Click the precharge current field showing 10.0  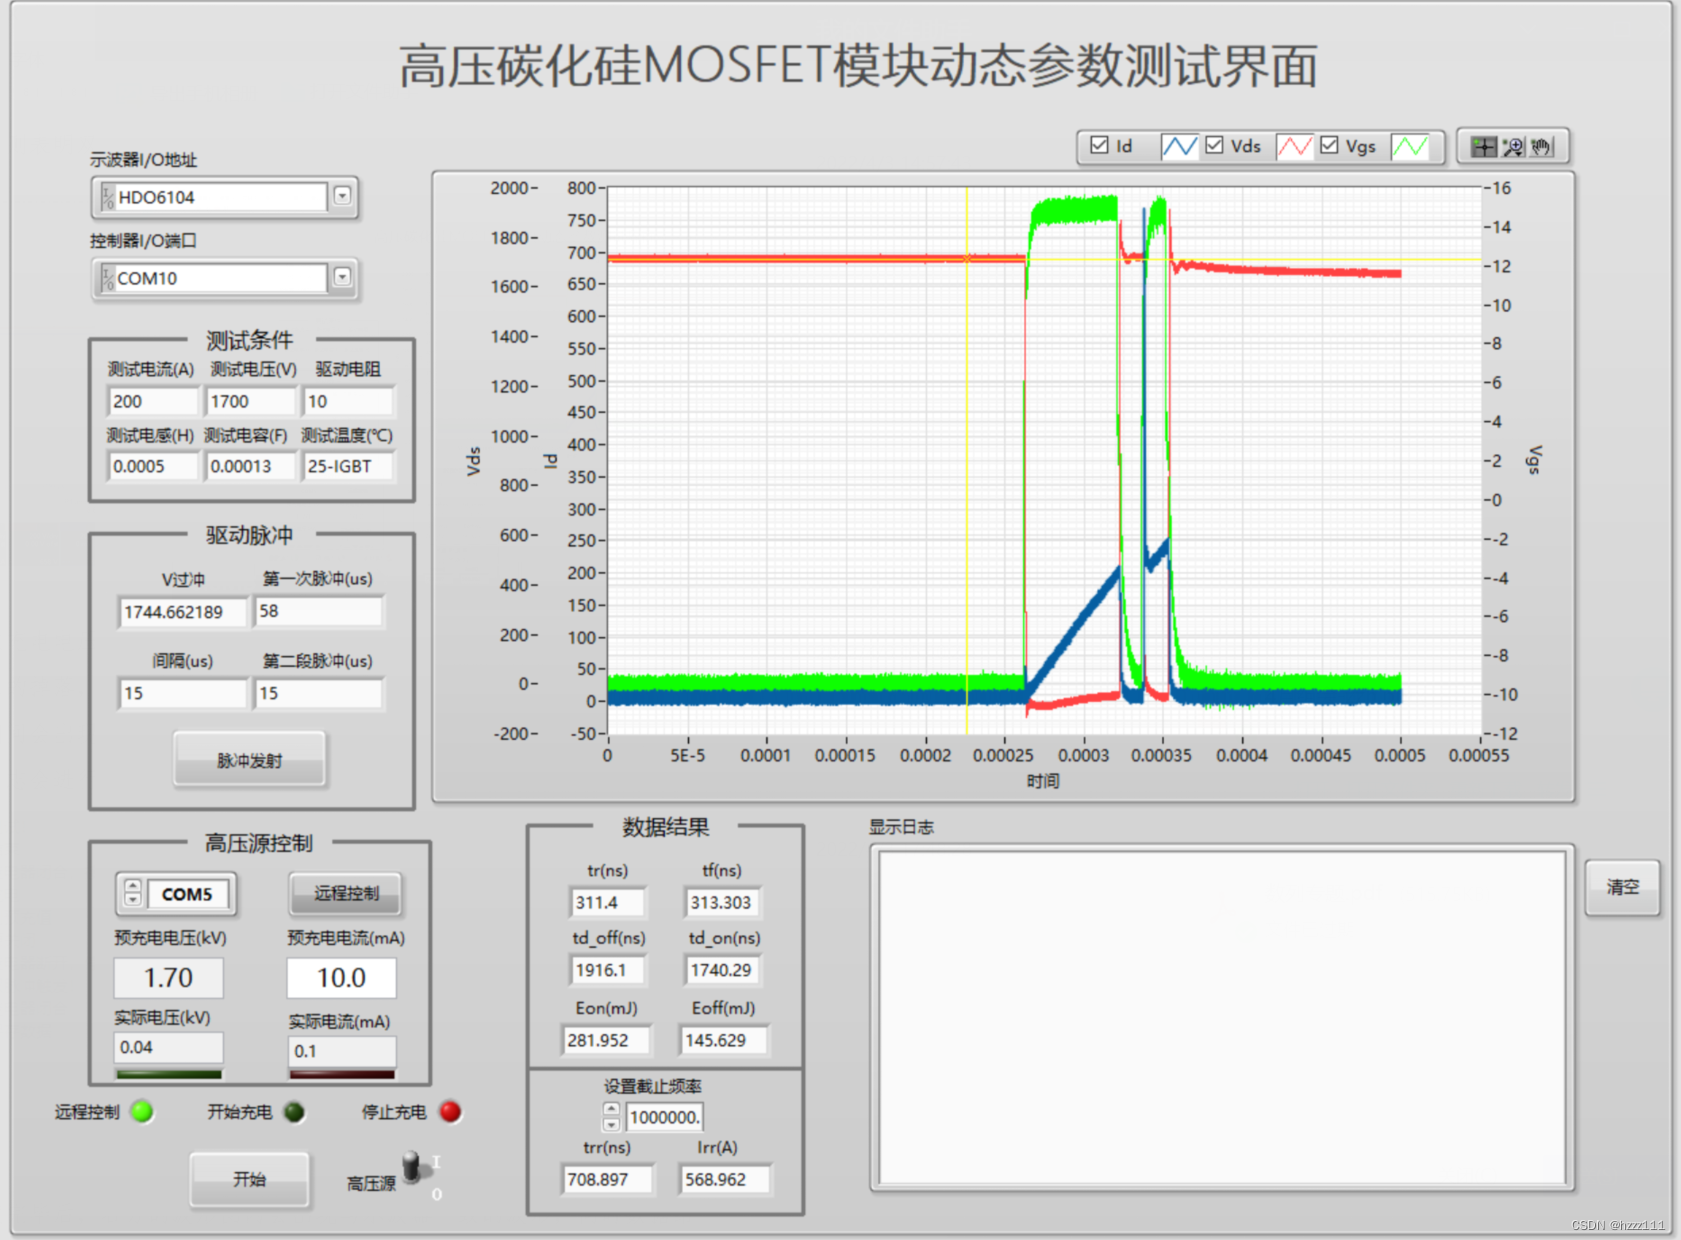point(341,977)
